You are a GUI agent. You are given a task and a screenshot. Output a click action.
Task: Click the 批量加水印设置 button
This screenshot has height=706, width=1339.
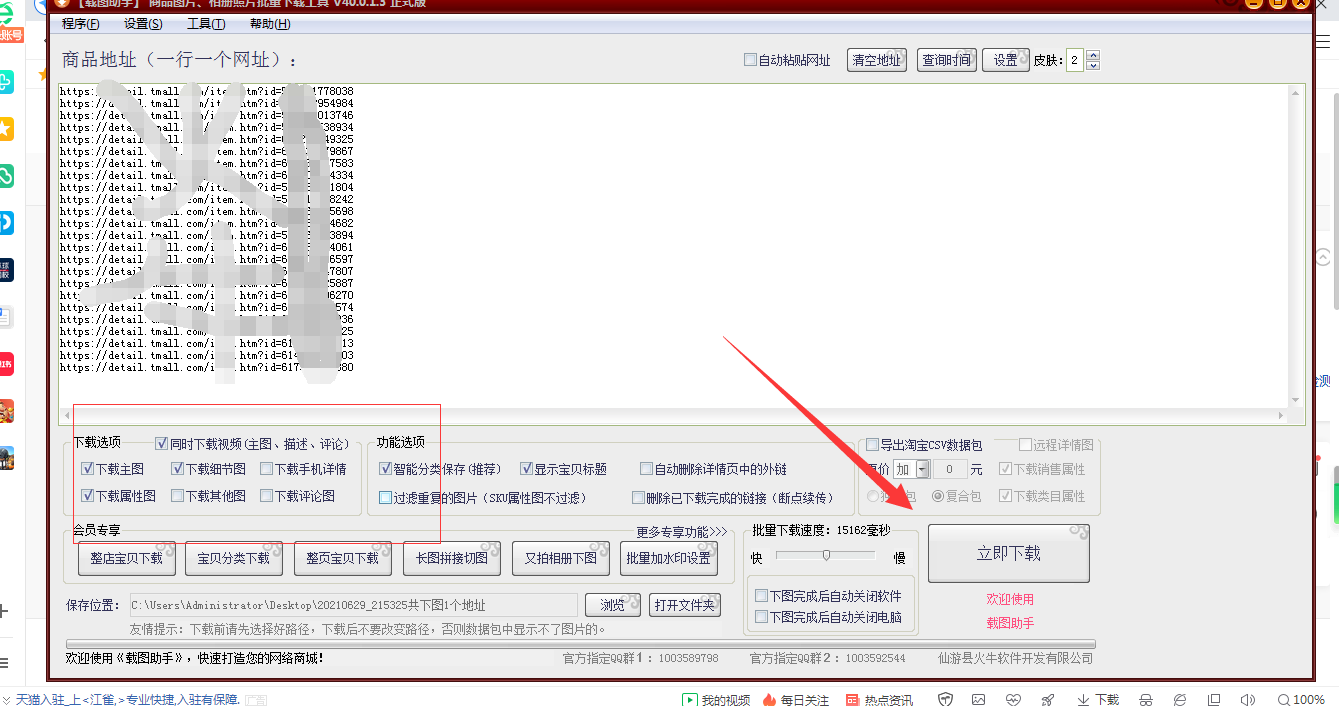pos(669,558)
